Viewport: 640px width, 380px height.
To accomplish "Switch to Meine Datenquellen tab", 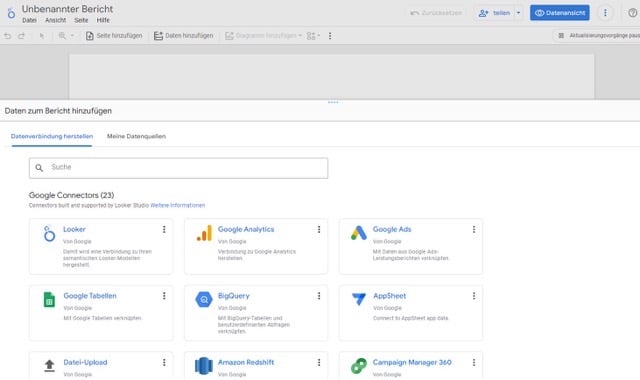I will pyautogui.click(x=136, y=136).
